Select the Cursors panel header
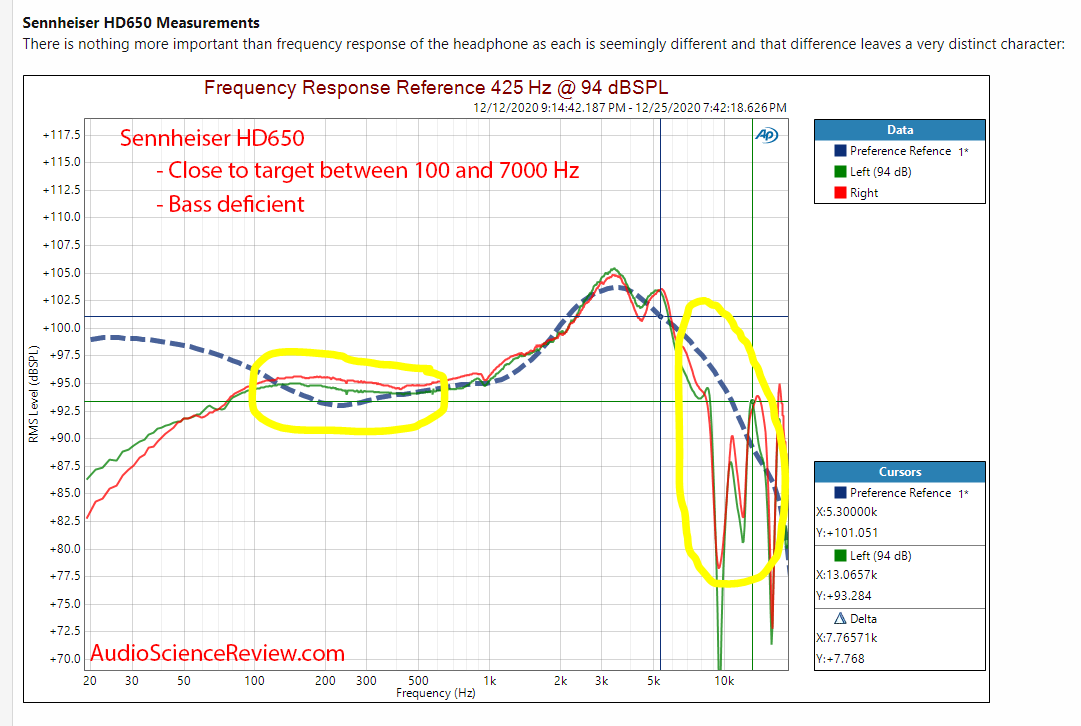The height and width of the screenshot is (726, 1081). (899, 471)
